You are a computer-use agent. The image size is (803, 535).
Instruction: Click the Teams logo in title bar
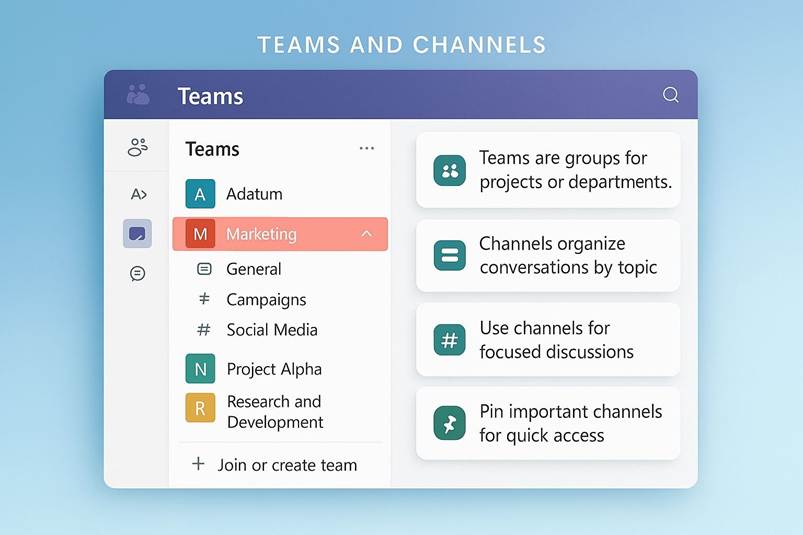138,95
